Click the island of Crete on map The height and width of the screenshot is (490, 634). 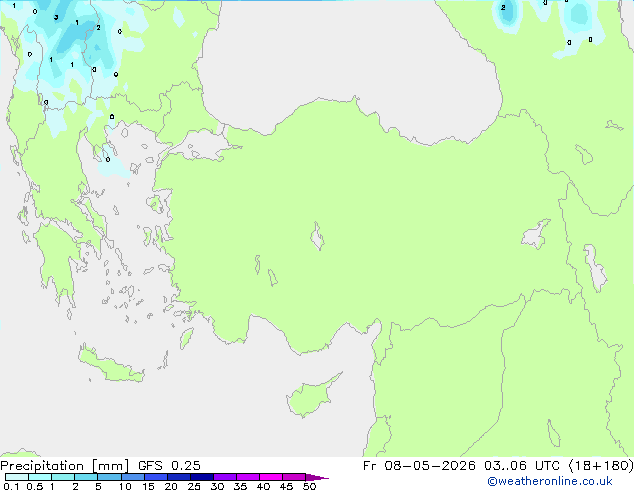110,366
